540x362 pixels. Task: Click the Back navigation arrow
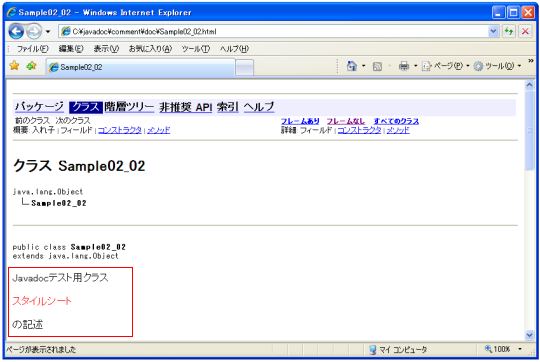16,32
